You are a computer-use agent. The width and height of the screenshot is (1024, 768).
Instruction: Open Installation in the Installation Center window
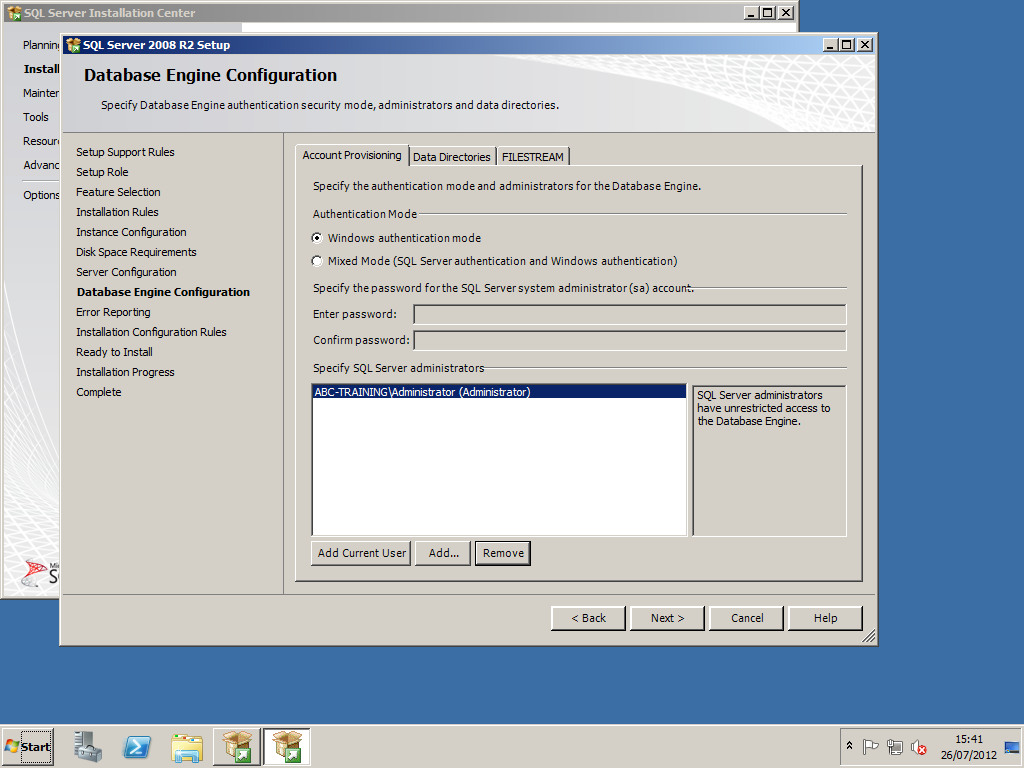(41, 69)
